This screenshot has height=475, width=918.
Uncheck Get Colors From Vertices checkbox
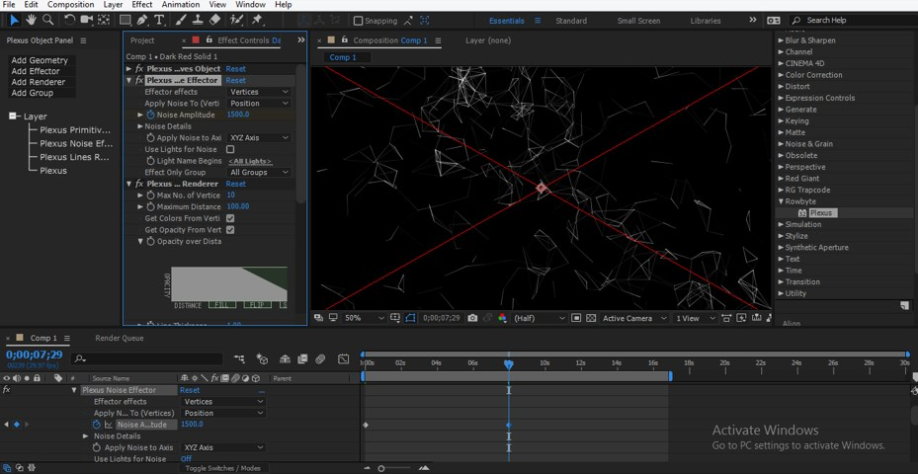pos(230,218)
